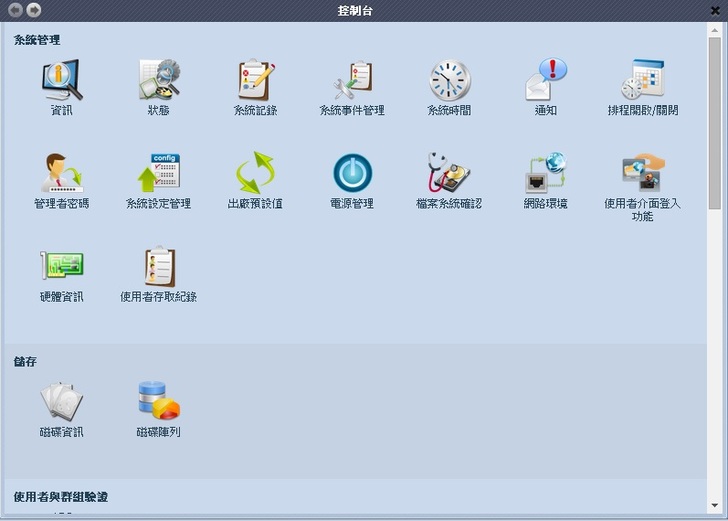Image resolution: width=728 pixels, height=521 pixels.
Task: Open 系統時間 clock icon
Action: point(449,80)
